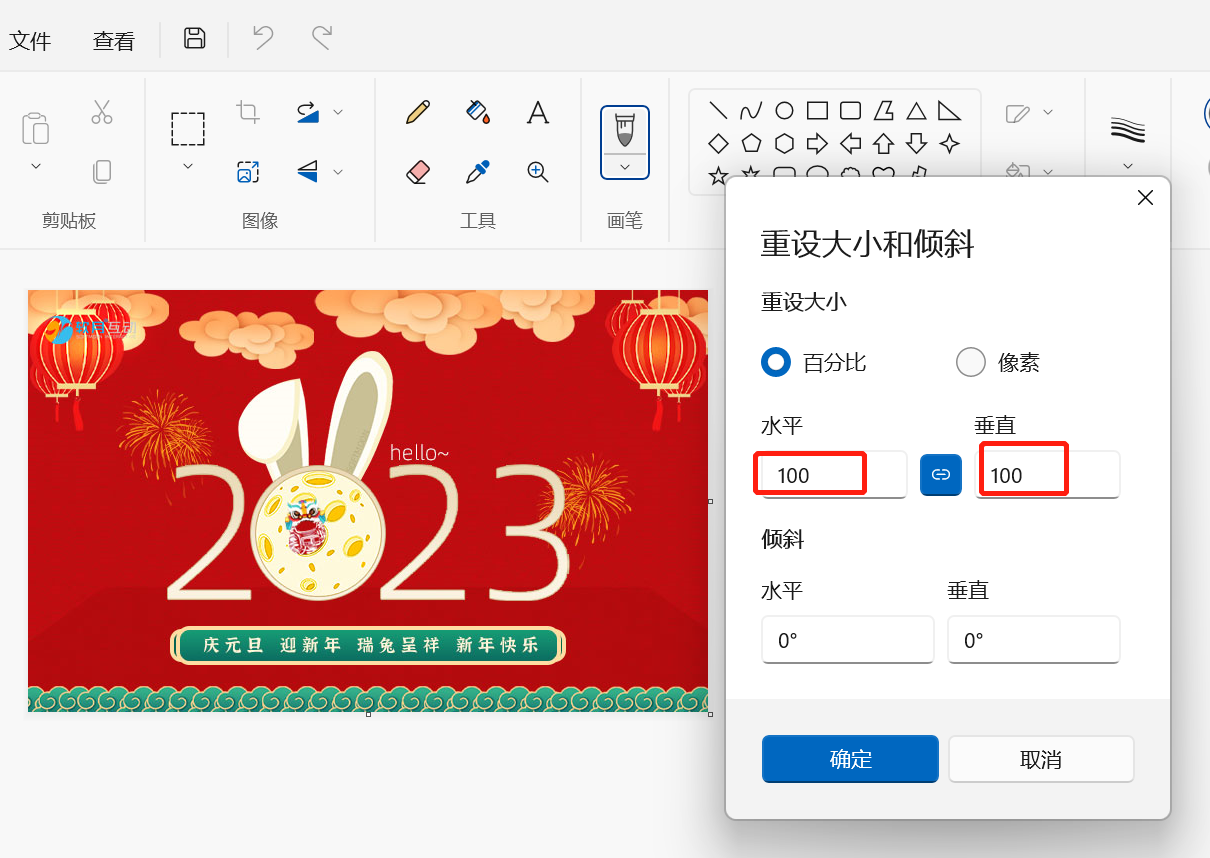This screenshot has width=1210, height=858.
Task: Toggle the aspect ratio link button
Action: (940, 475)
